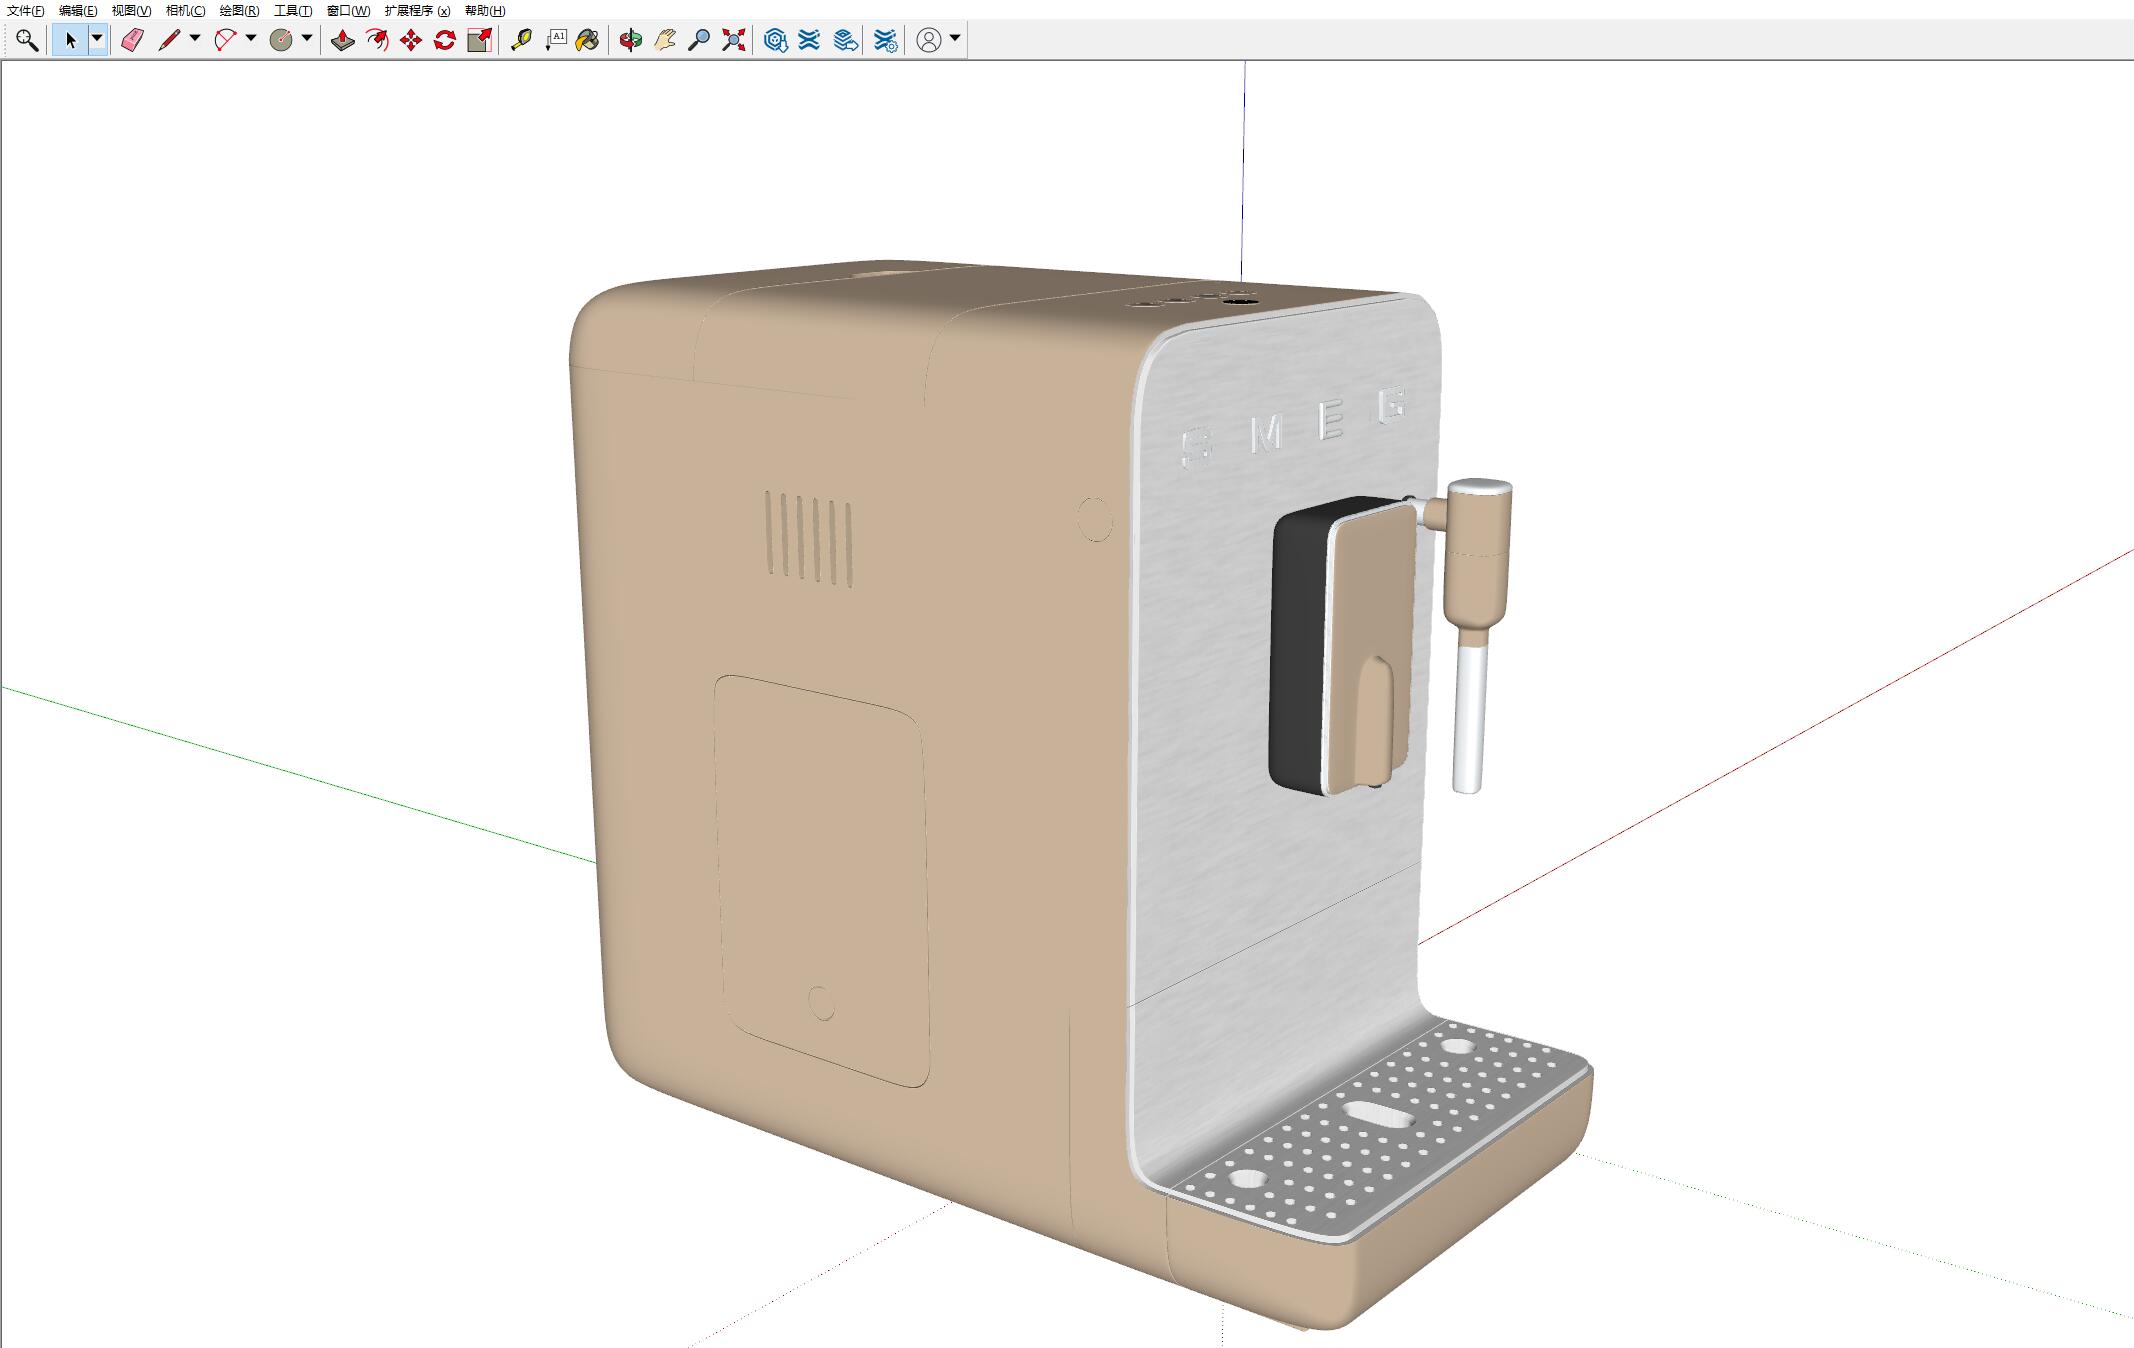Viewport: 2134px width, 1348px height.
Task: Expand the shape tool dropdown
Action: click(x=307, y=39)
